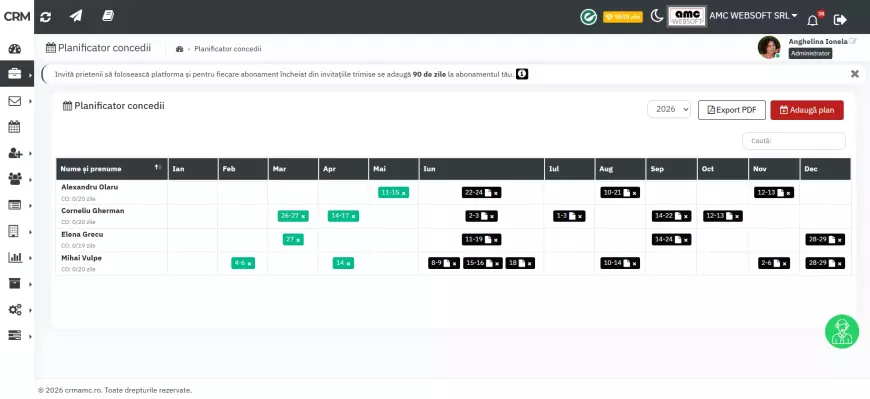Open the green support chat bubble
The image size is (870, 399).
pyautogui.click(x=842, y=331)
